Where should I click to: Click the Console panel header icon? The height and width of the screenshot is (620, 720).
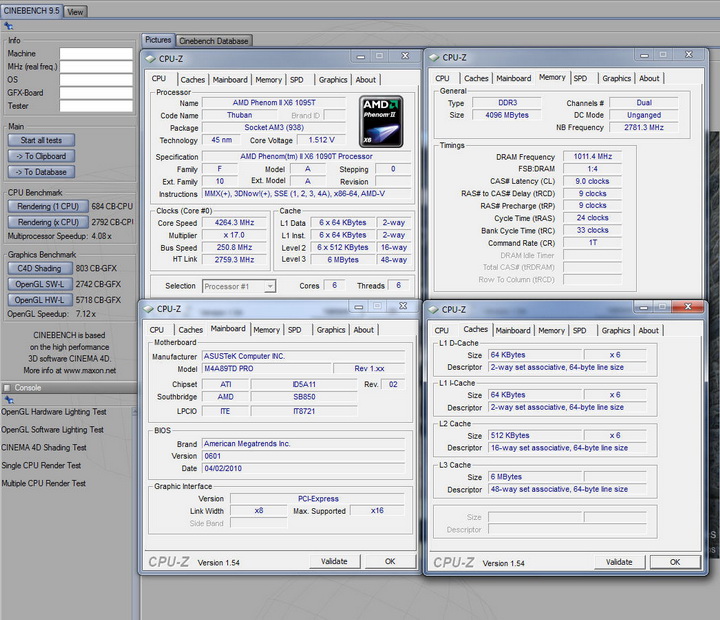tap(7, 388)
